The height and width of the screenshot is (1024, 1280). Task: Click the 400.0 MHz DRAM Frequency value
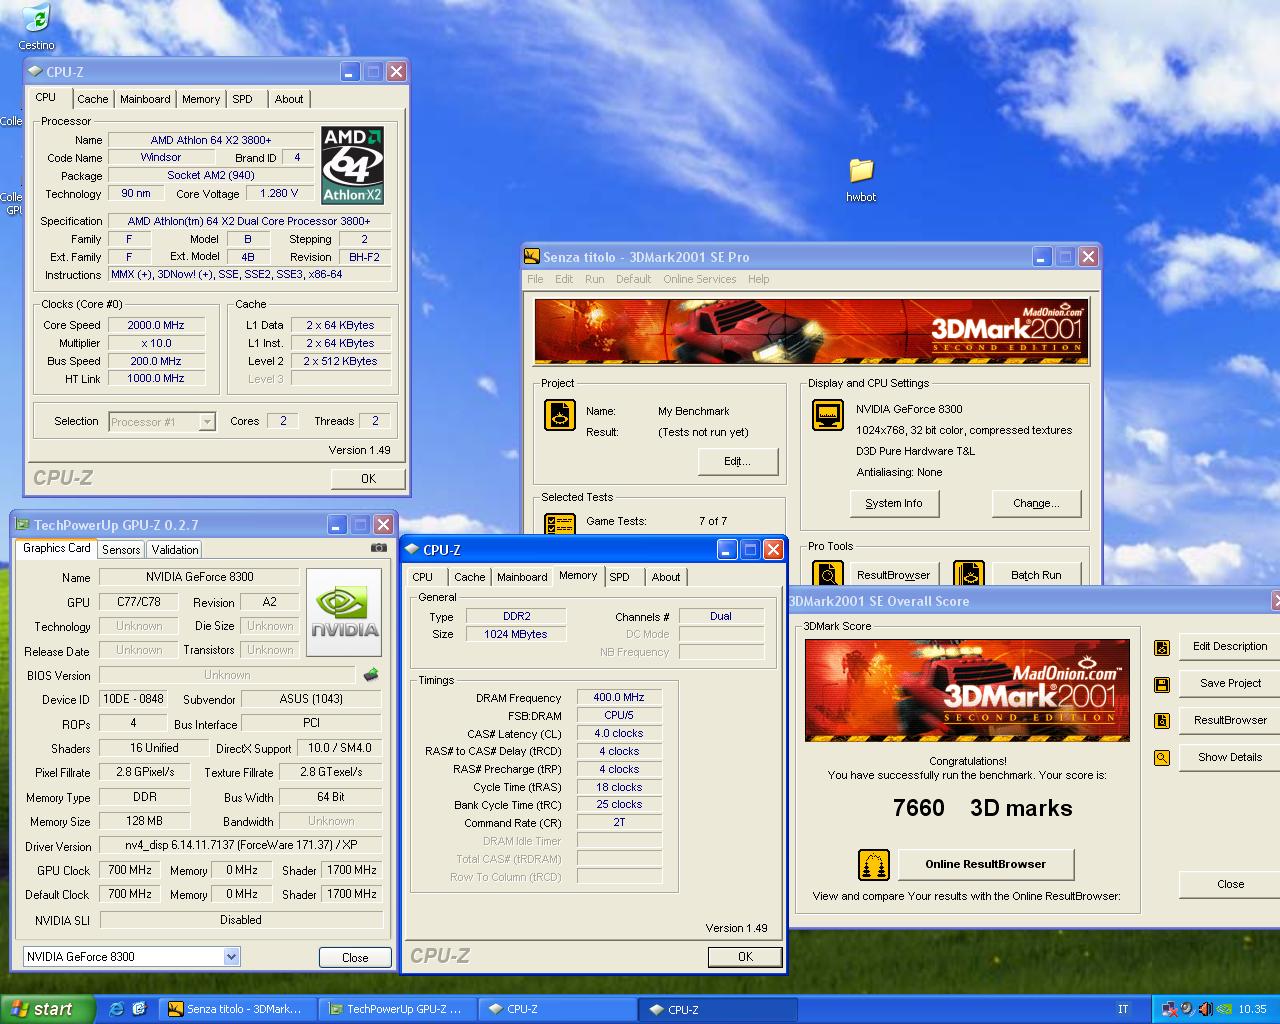[x=619, y=698]
